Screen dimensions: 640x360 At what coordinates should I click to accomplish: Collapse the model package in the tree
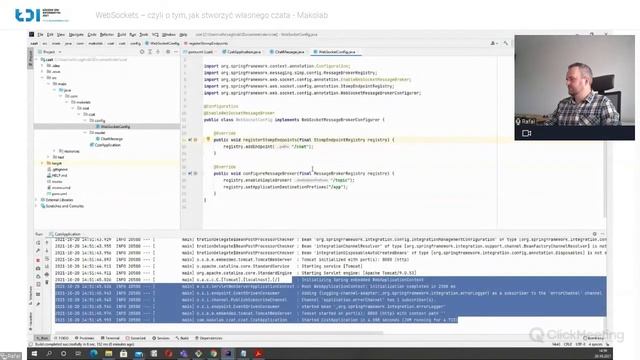85,133
